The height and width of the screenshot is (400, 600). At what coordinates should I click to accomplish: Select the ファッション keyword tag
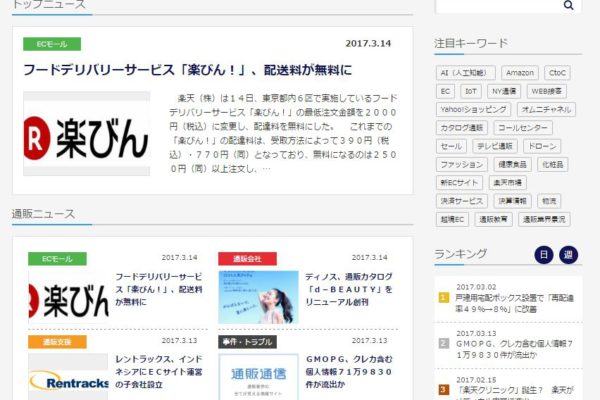(462, 165)
